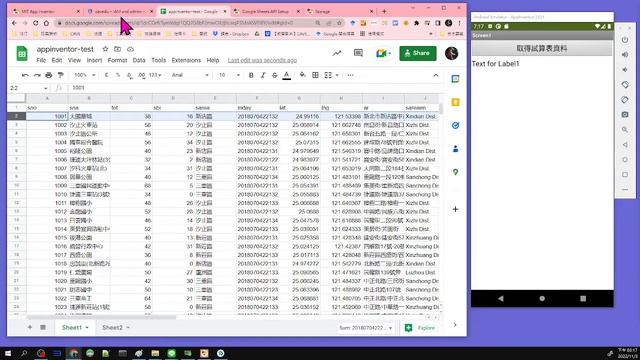Get add-ons with the plus icon
Image resolution: width=640 pixels, height=360 pixels.
[x=456, y=209]
